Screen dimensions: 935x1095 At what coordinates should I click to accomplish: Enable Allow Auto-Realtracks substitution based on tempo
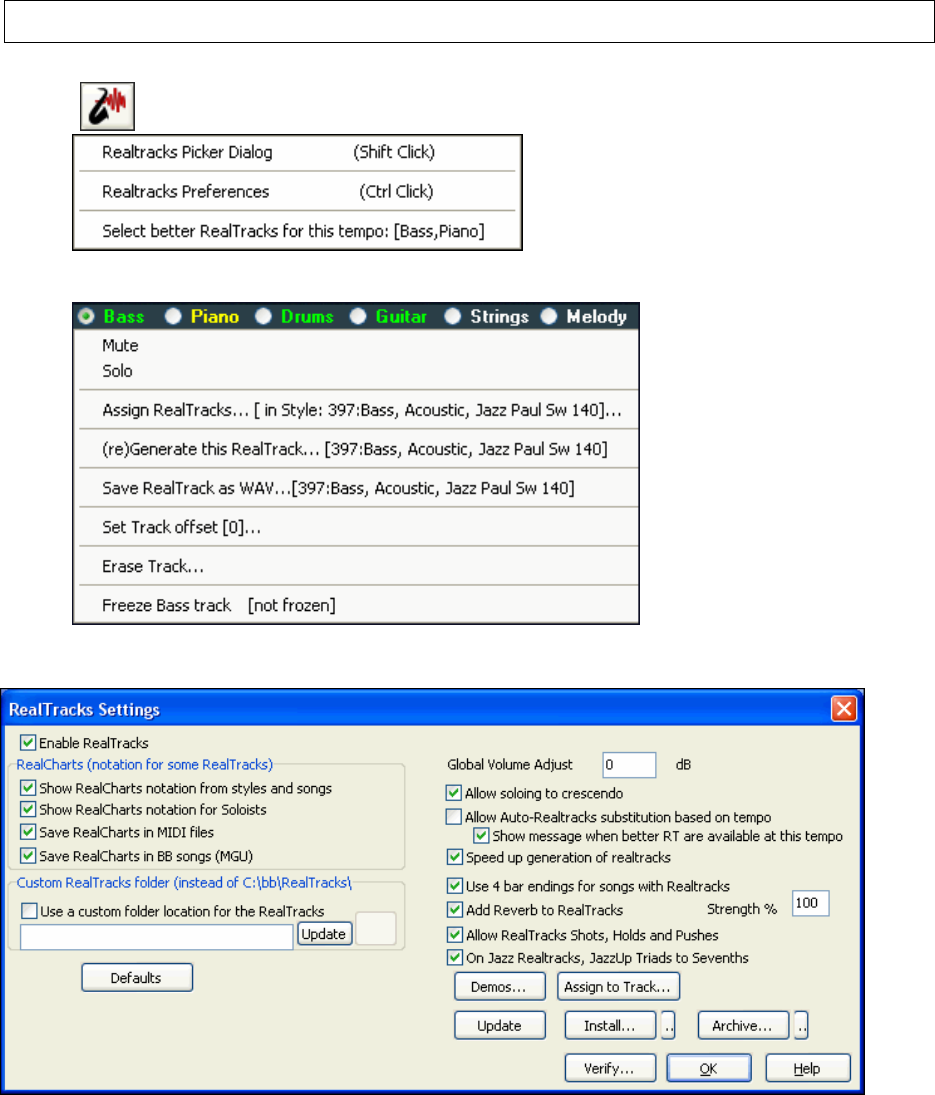(x=454, y=816)
